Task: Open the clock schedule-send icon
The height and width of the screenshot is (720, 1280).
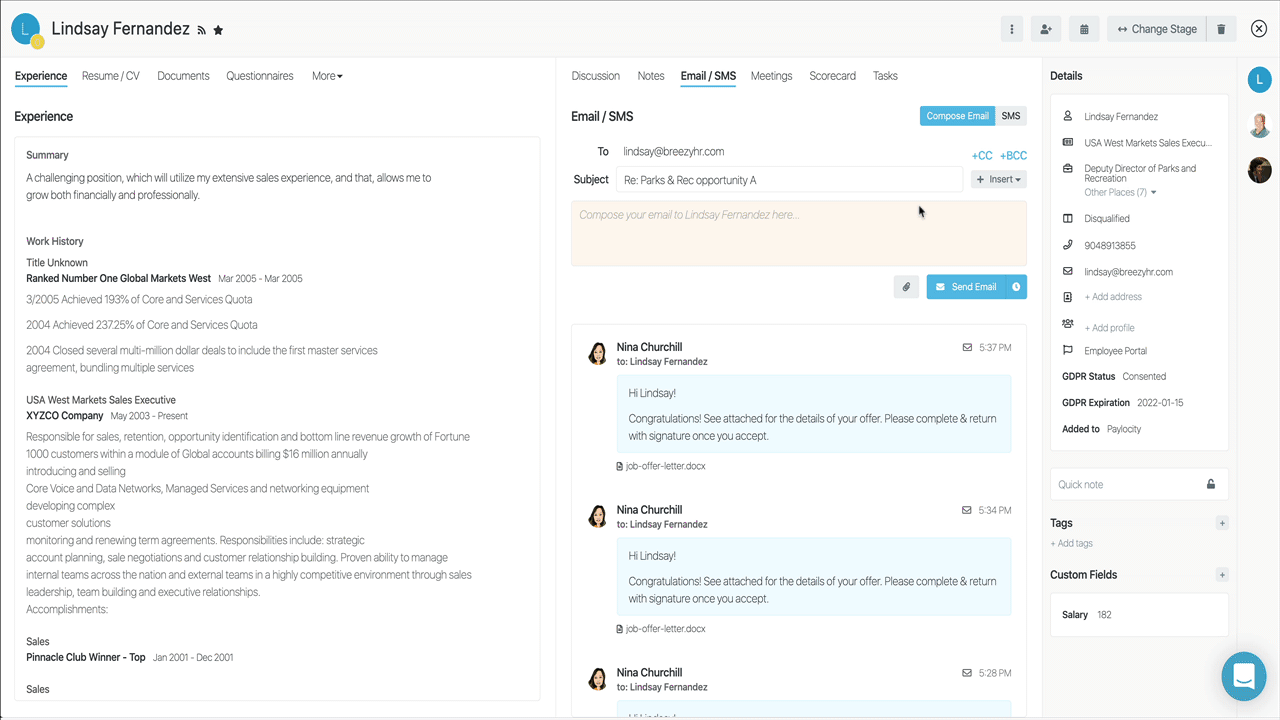Action: [x=1016, y=287]
